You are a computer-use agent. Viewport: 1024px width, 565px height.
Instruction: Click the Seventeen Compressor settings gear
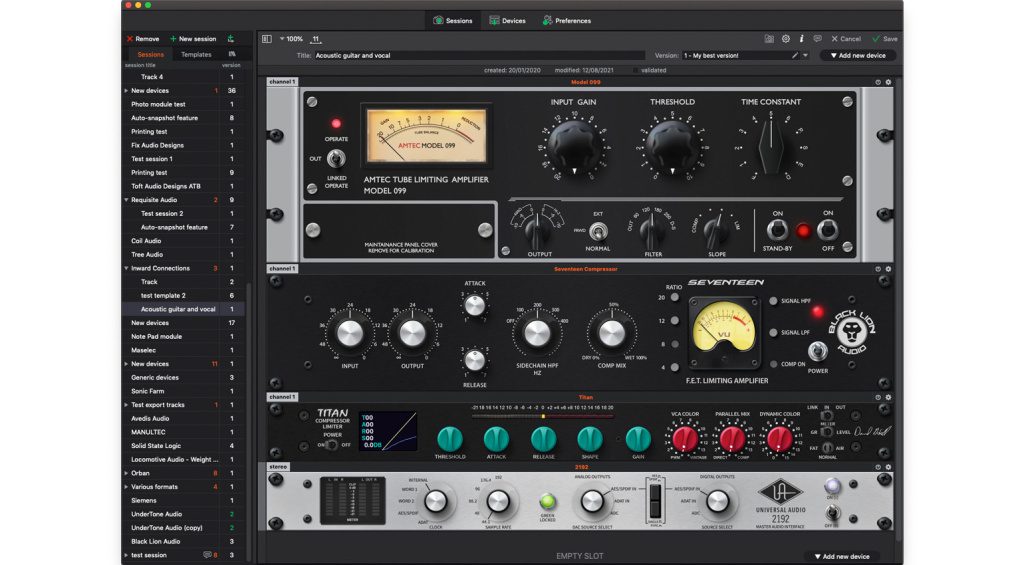point(888,269)
